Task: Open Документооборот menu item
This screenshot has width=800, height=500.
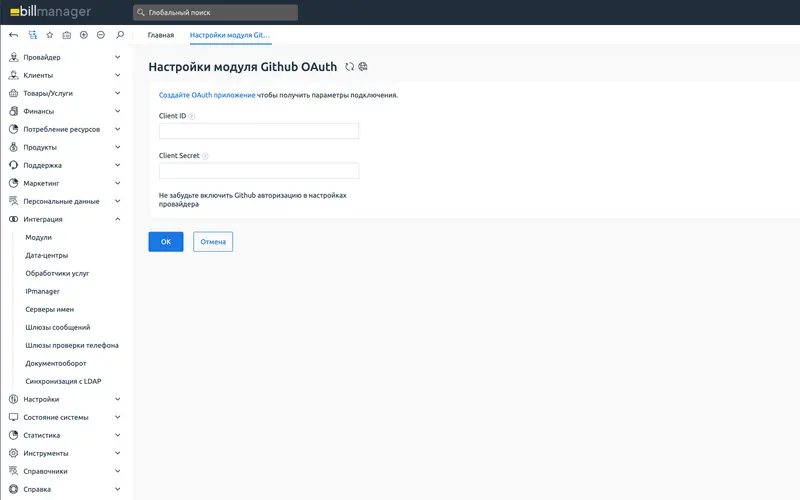Action: pyautogui.click(x=56, y=363)
